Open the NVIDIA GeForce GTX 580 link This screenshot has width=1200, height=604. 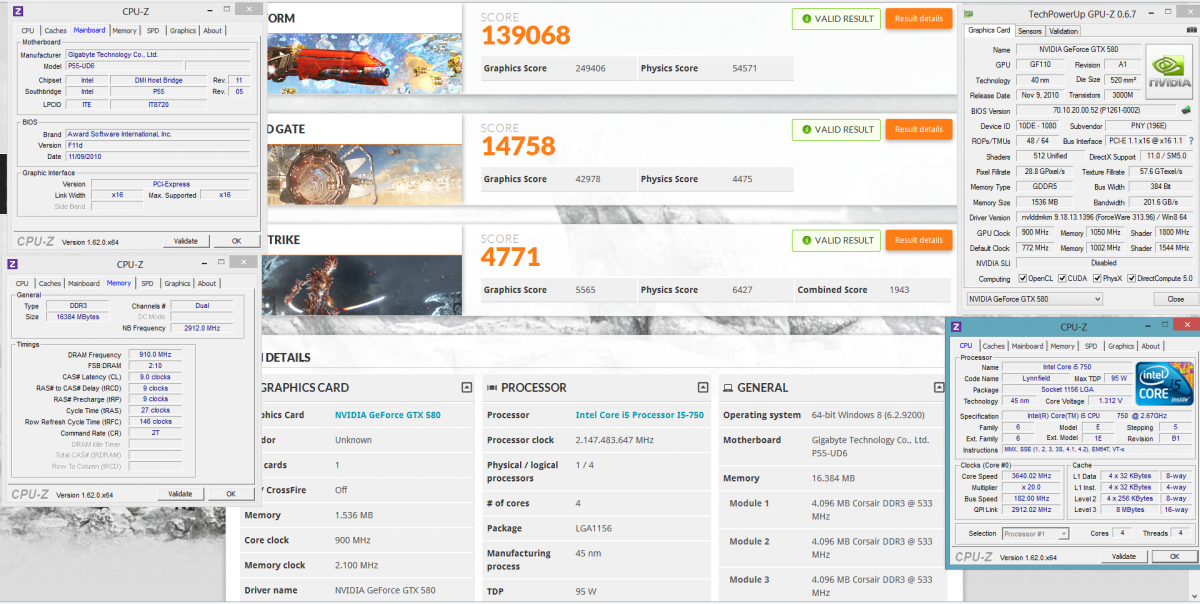386,415
